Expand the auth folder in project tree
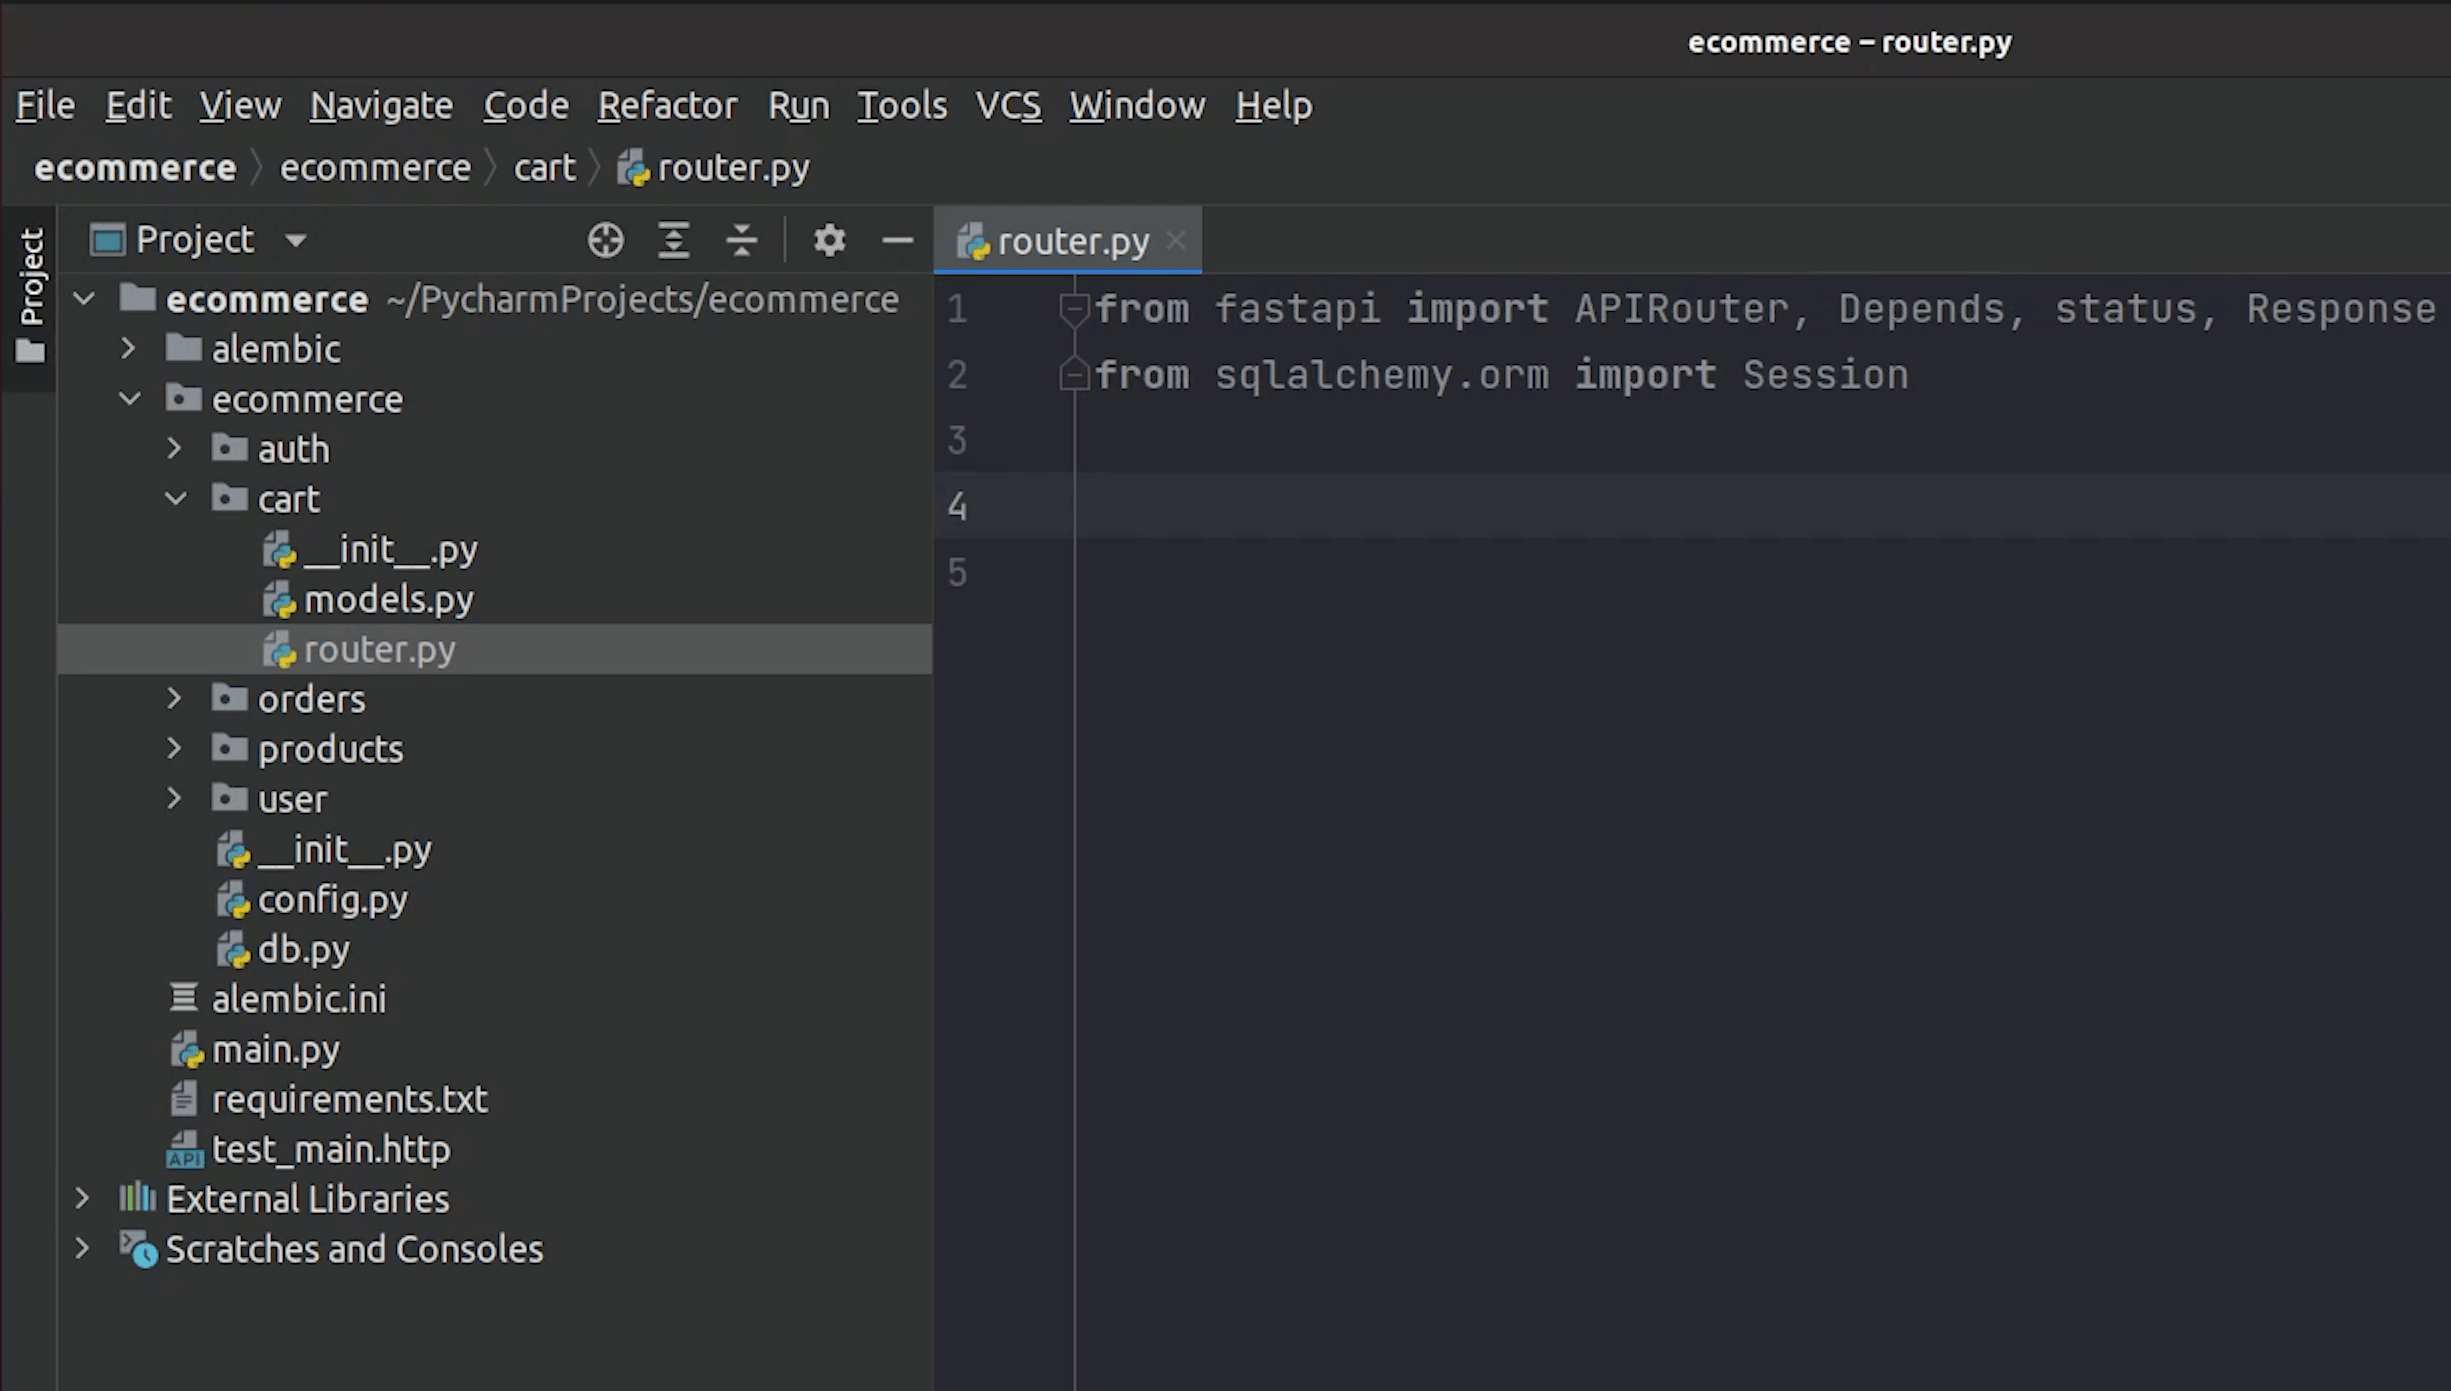This screenshot has height=1391, width=2451. [175, 448]
